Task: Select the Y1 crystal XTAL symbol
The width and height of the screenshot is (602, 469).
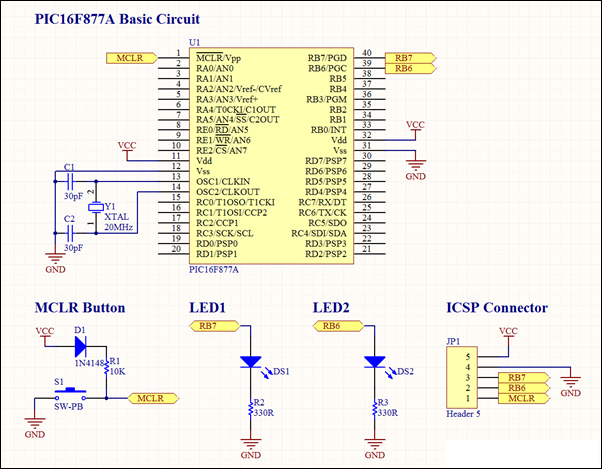Action: click(x=96, y=207)
